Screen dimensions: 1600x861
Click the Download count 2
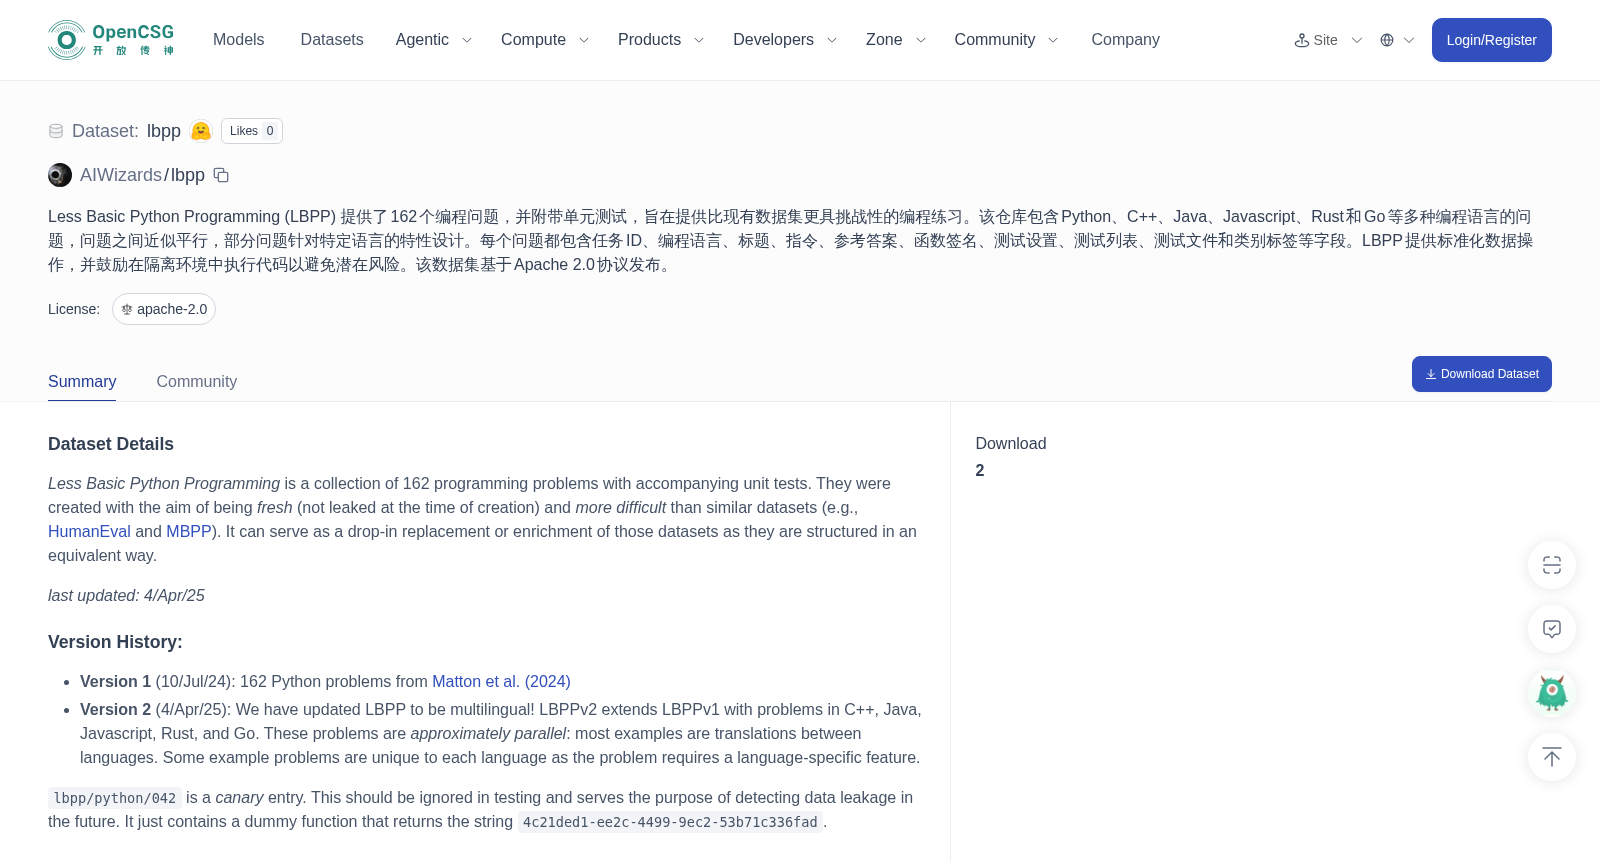coord(980,470)
